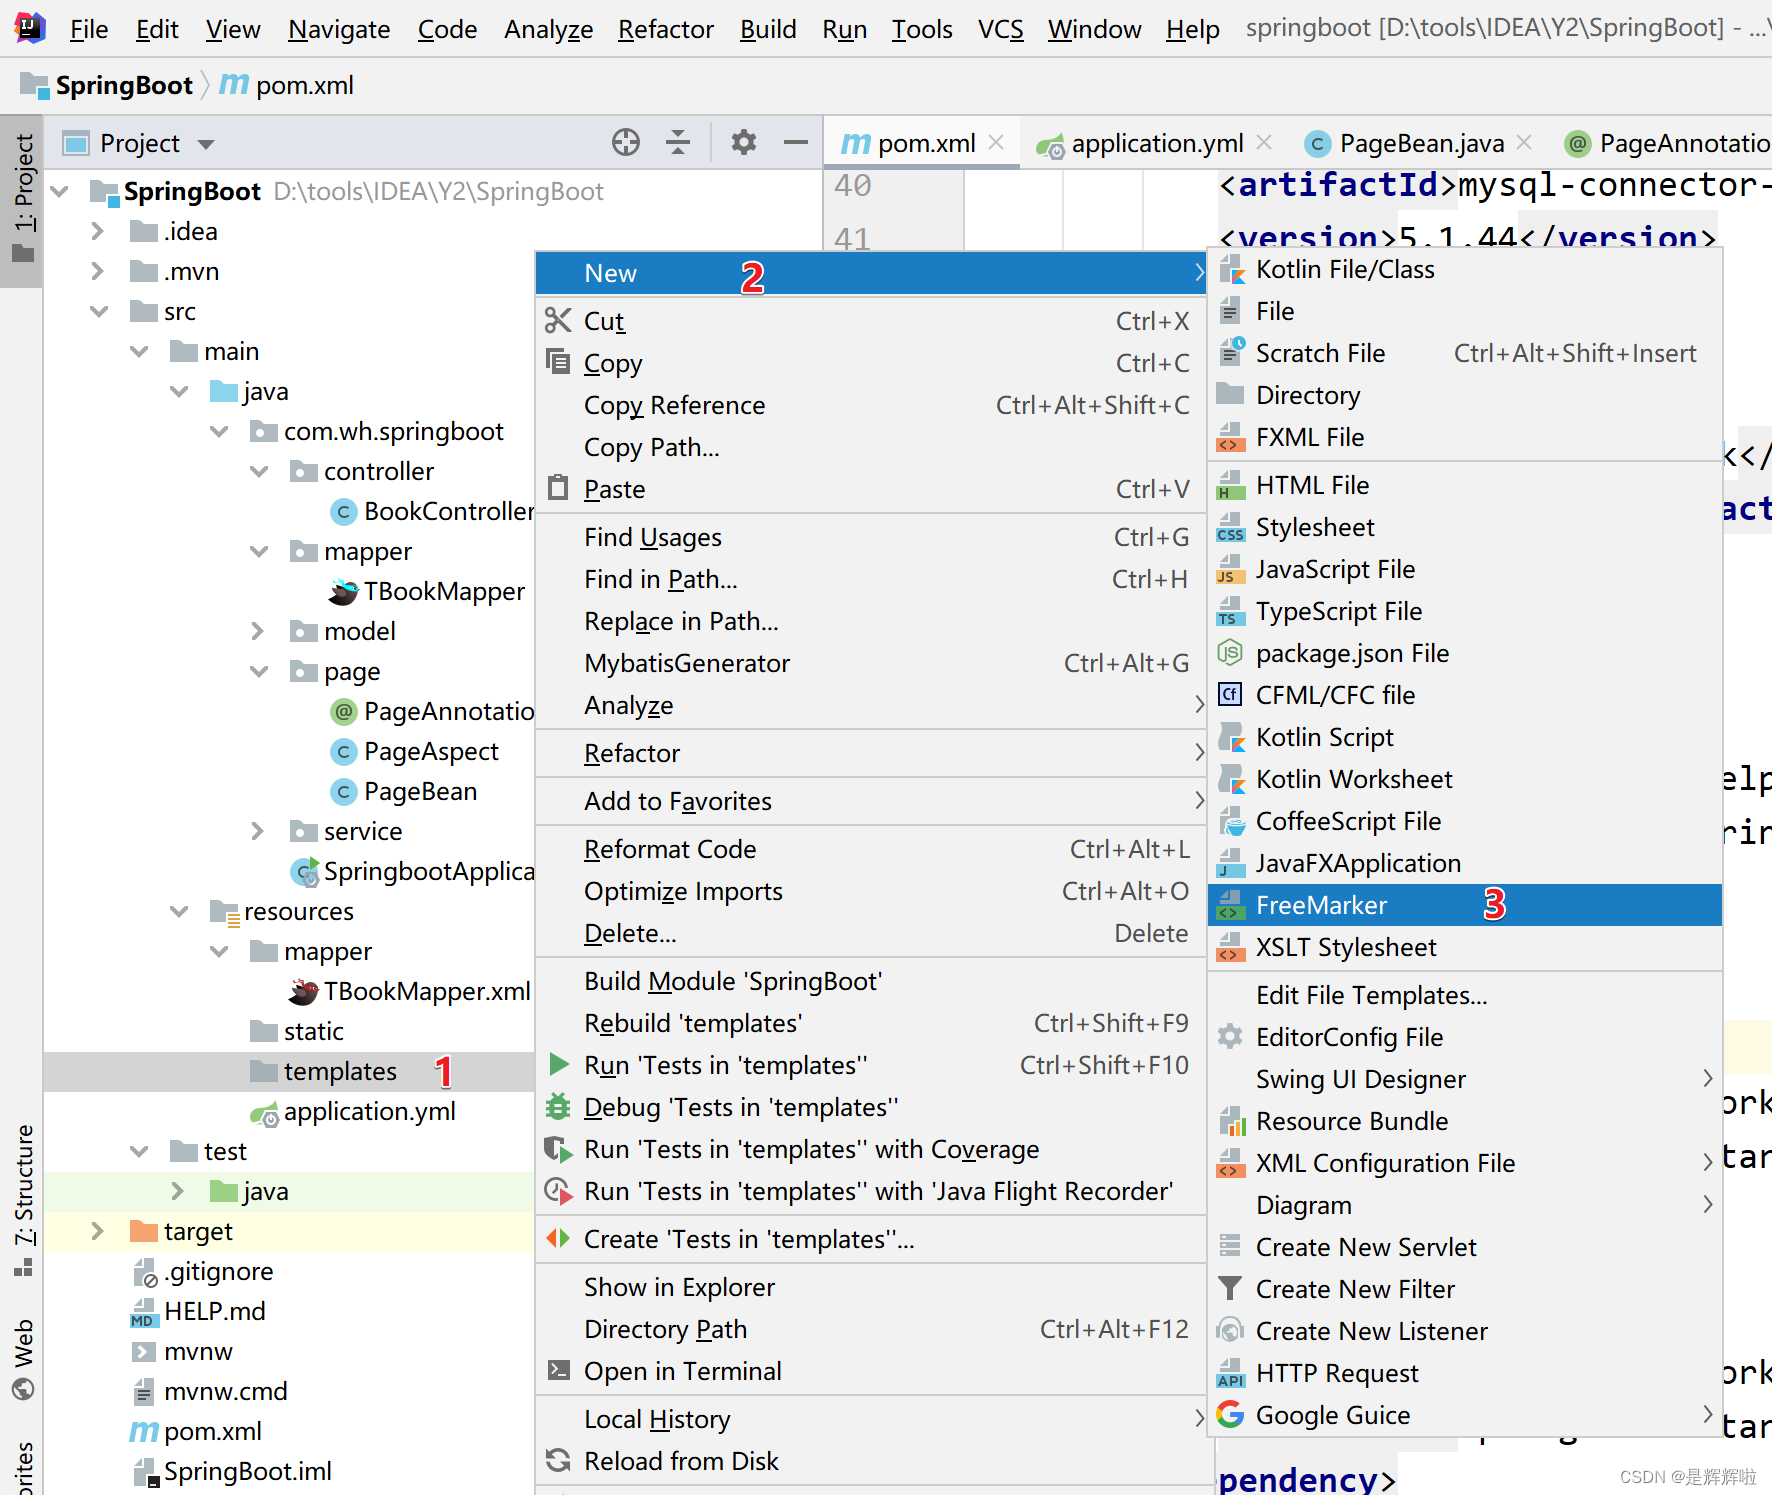Viewport: 1772px width, 1495px height.
Task: Choose Create New Servlet from the list
Action: 1366,1246
